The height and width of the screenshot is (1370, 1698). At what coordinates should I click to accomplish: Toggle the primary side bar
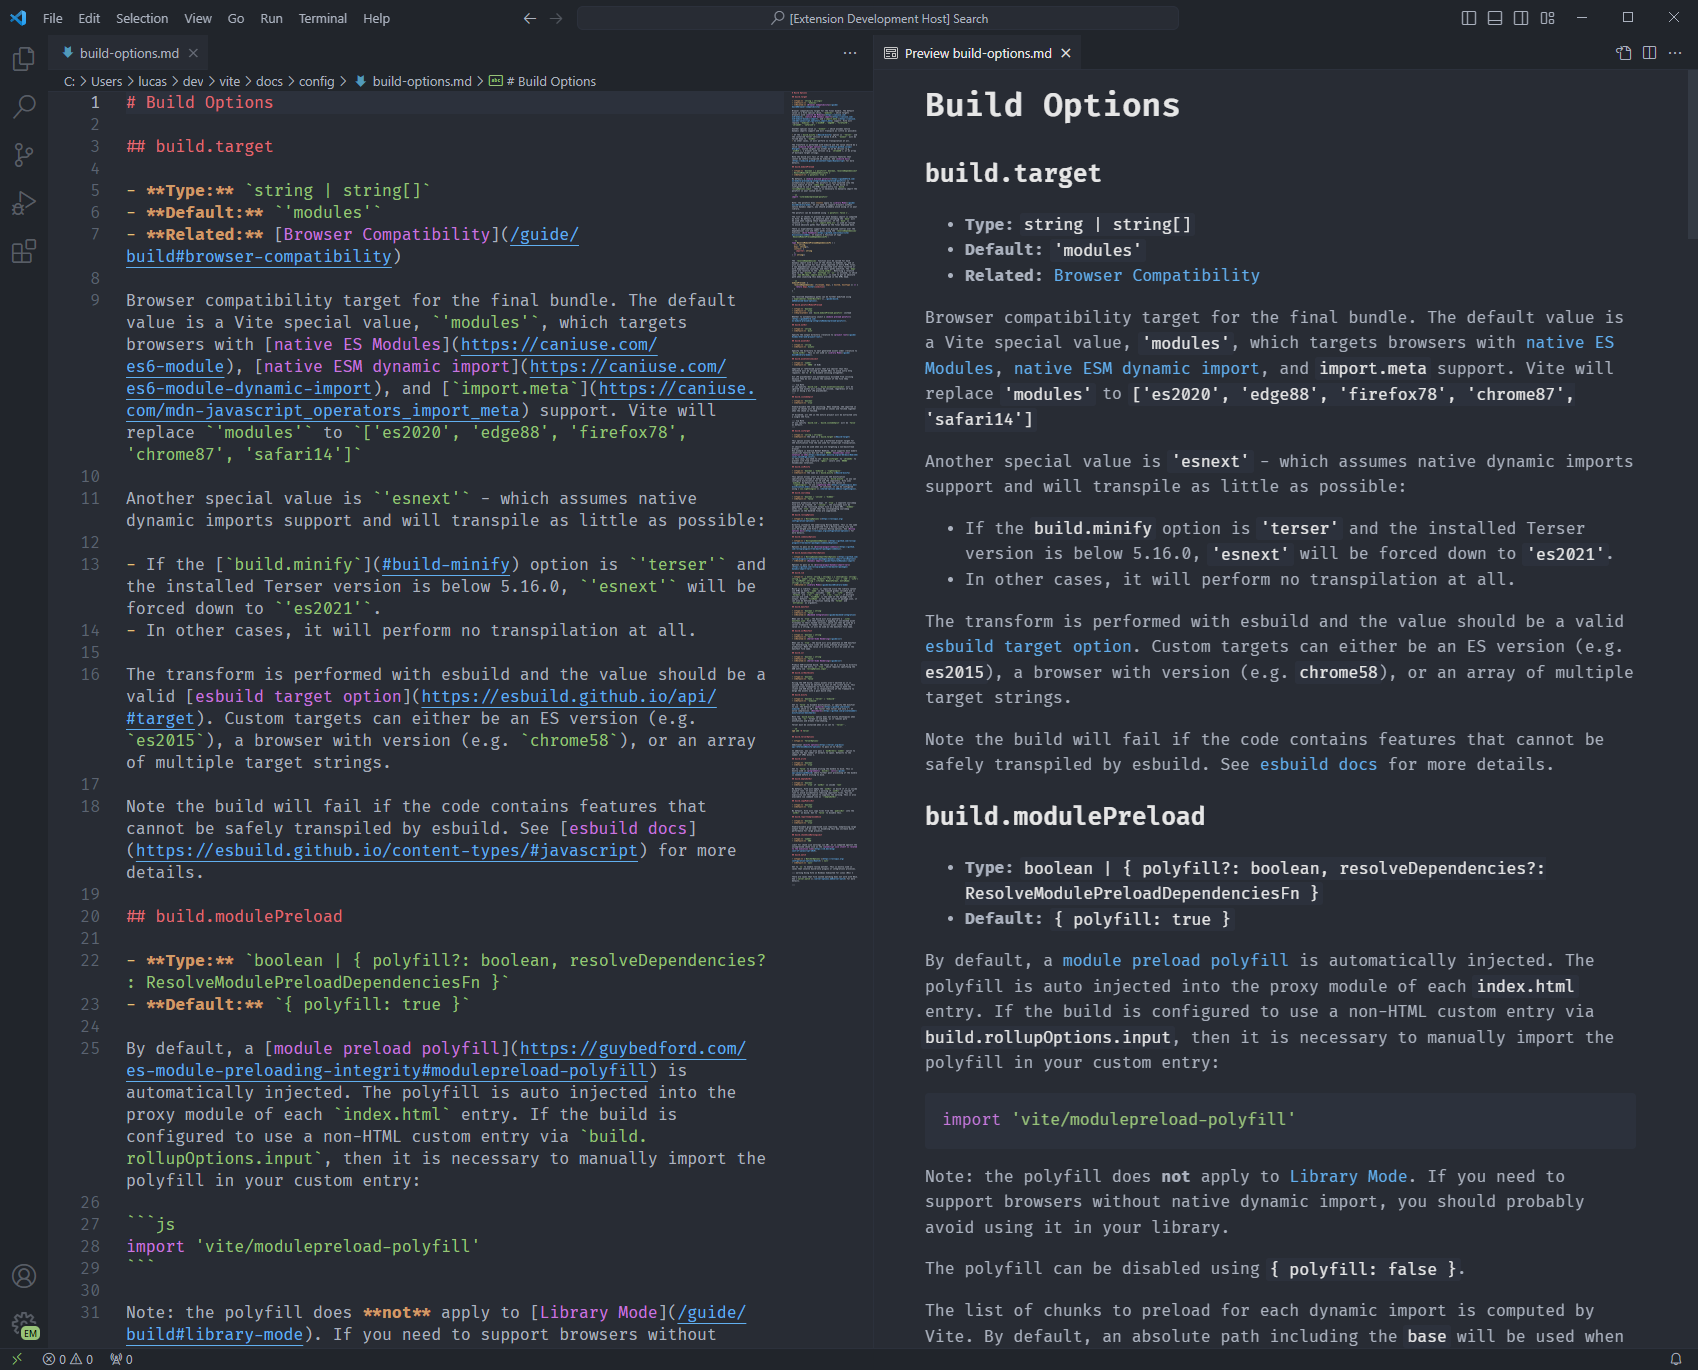[1469, 18]
